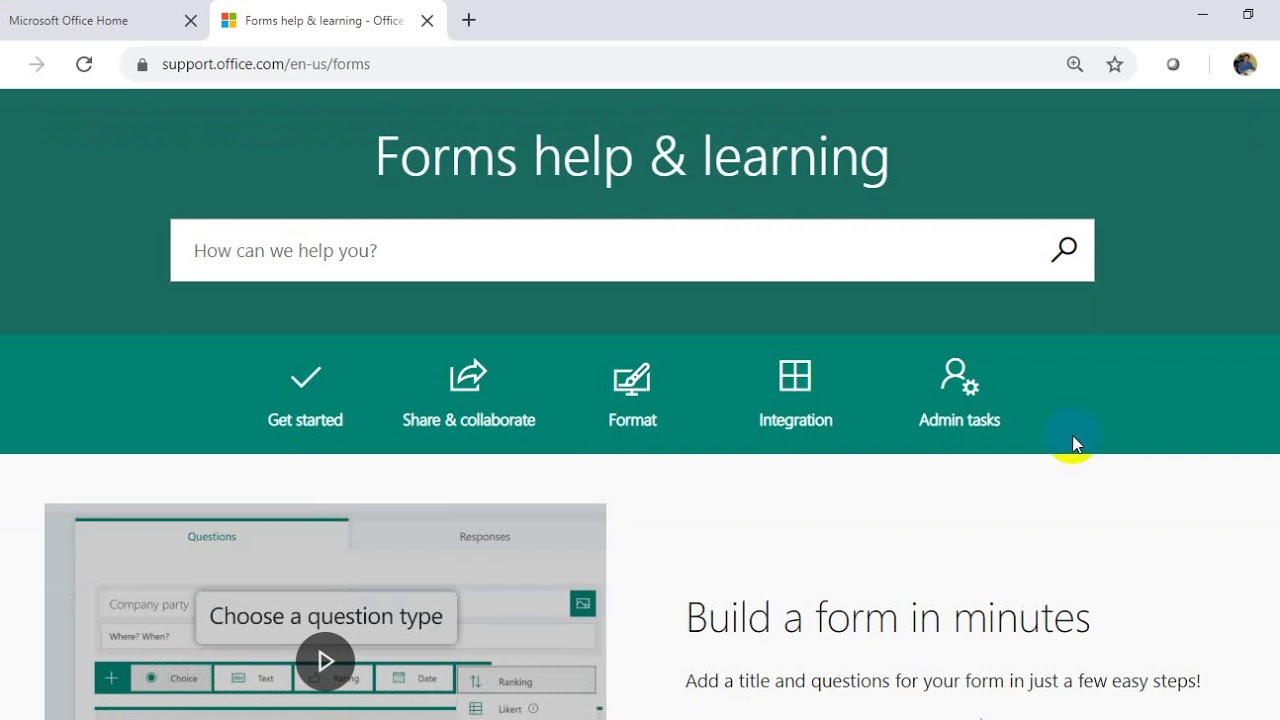Click the Get started checkmark icon
The height and width of the screenshot is (720, 1280).
(x=305, y=377)
